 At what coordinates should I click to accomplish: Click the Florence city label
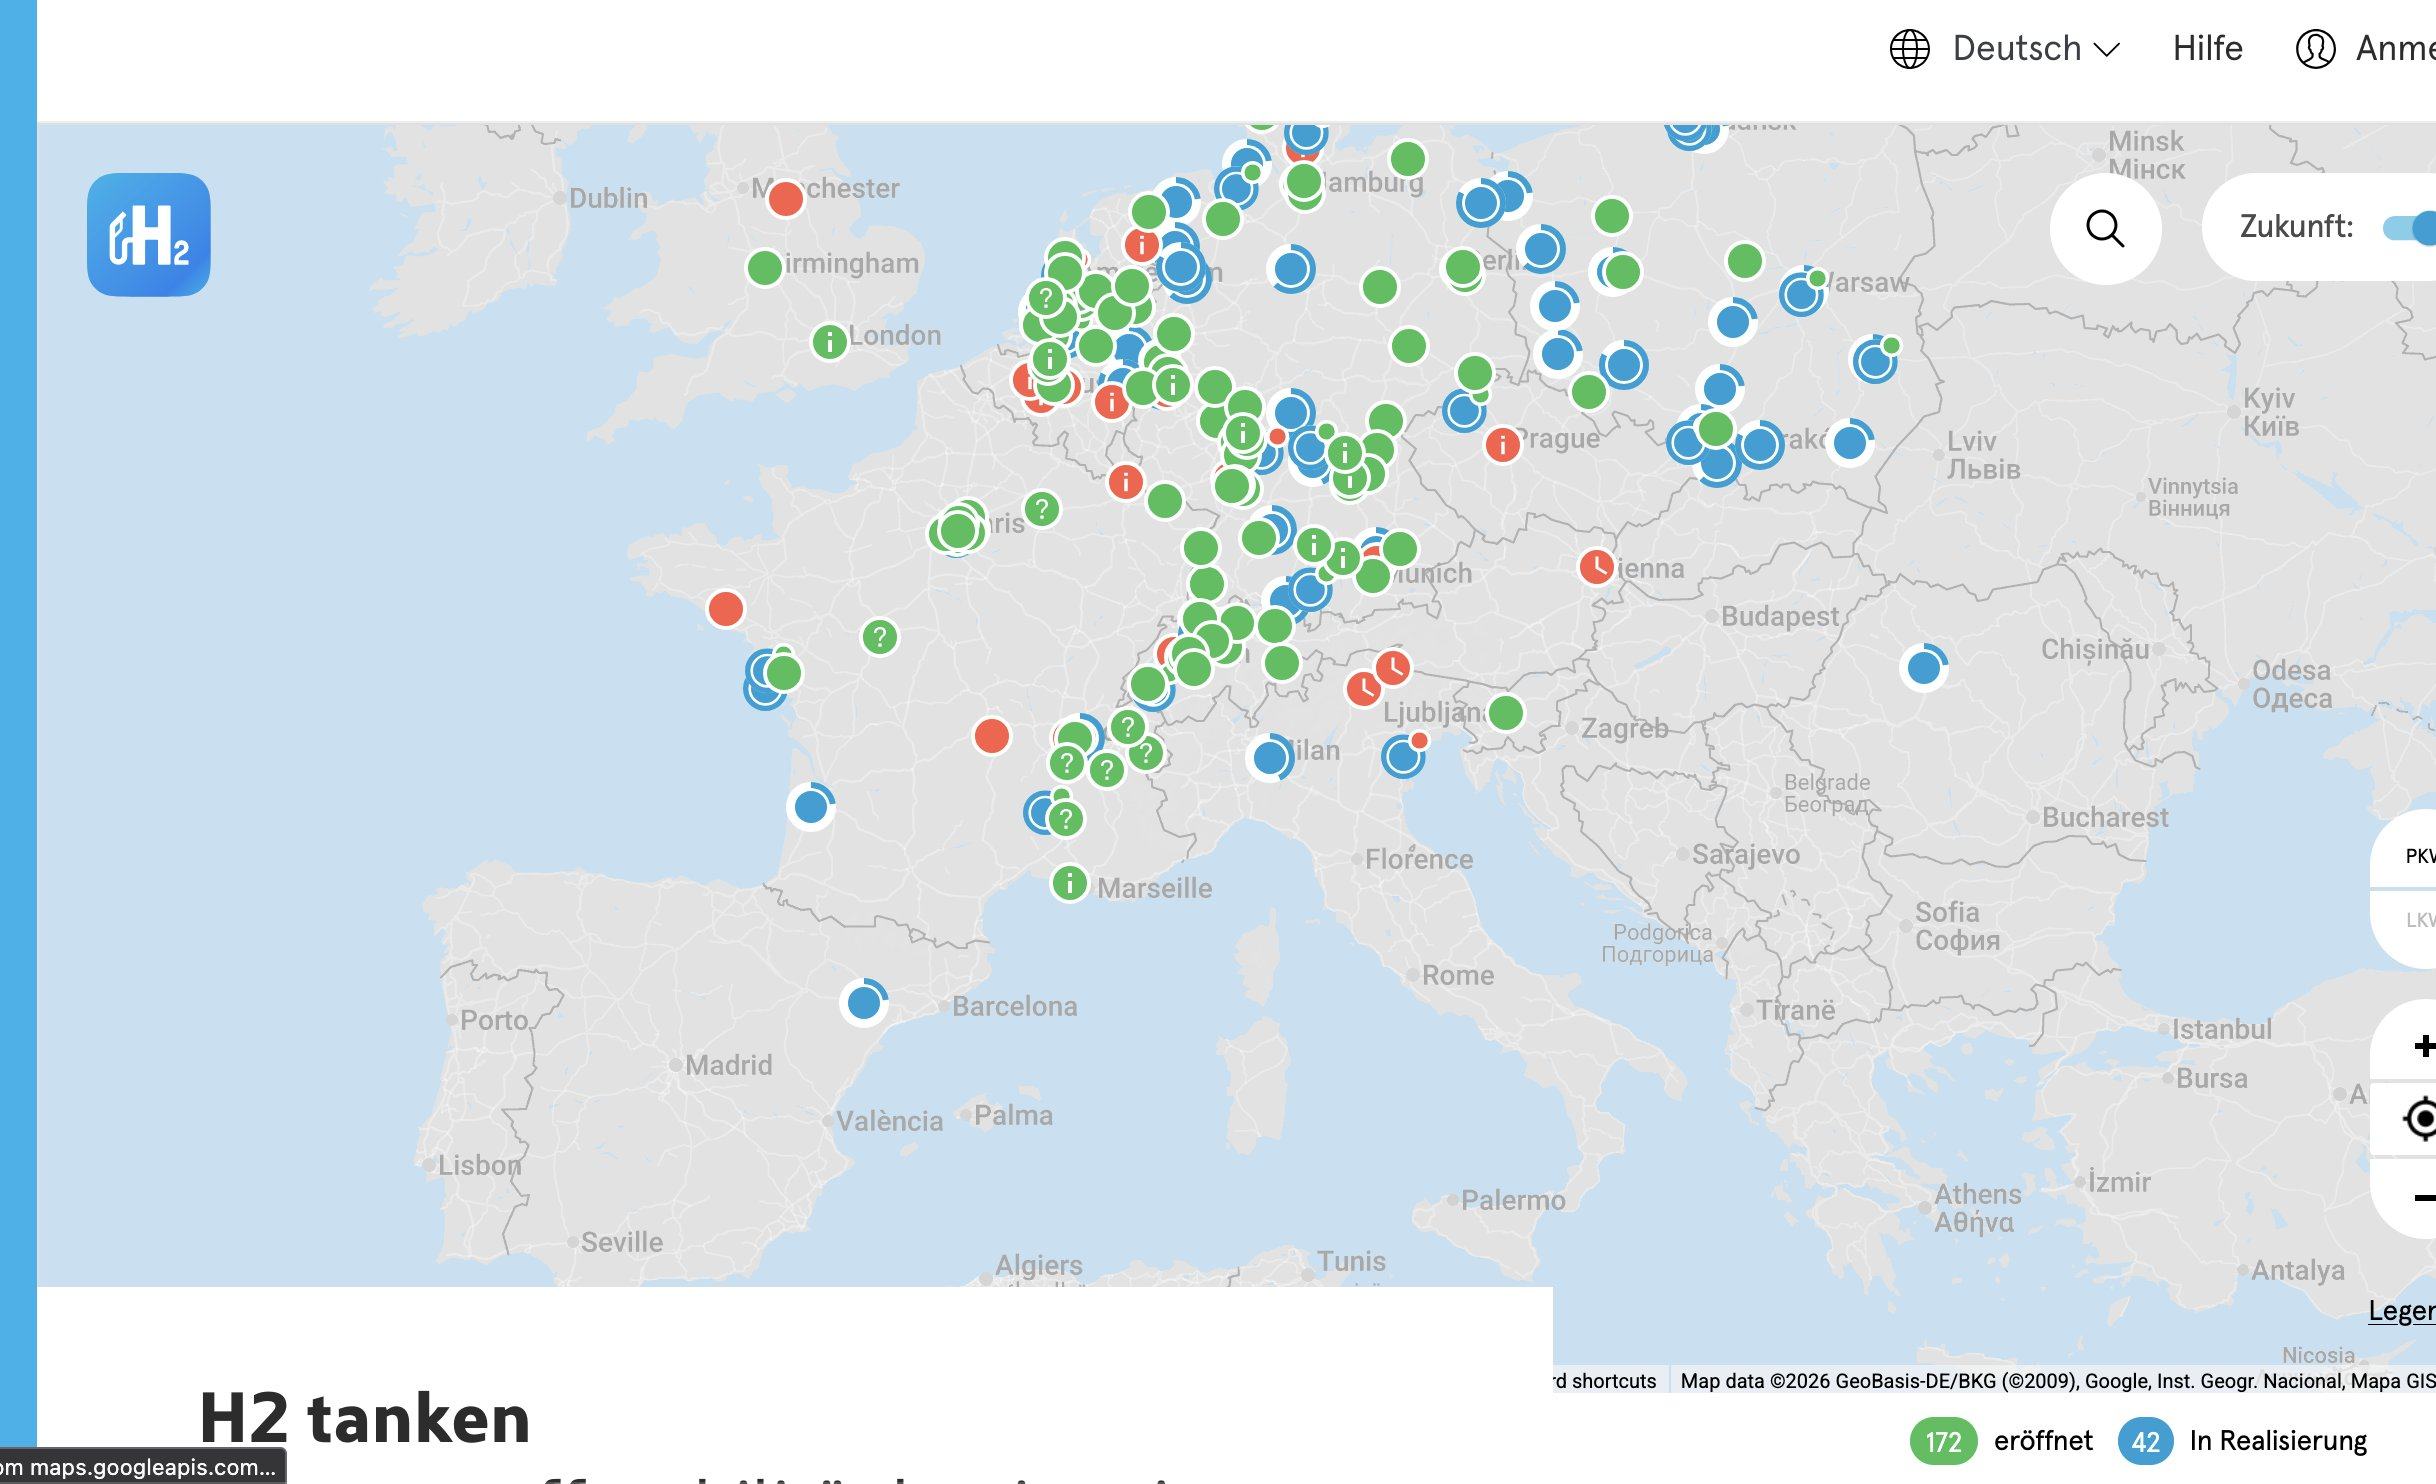[x=1419, y=859]
